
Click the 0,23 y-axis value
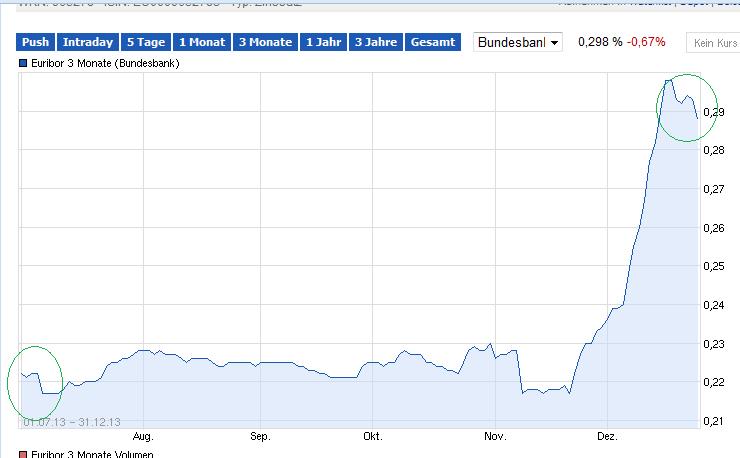[x=714, y=344]
